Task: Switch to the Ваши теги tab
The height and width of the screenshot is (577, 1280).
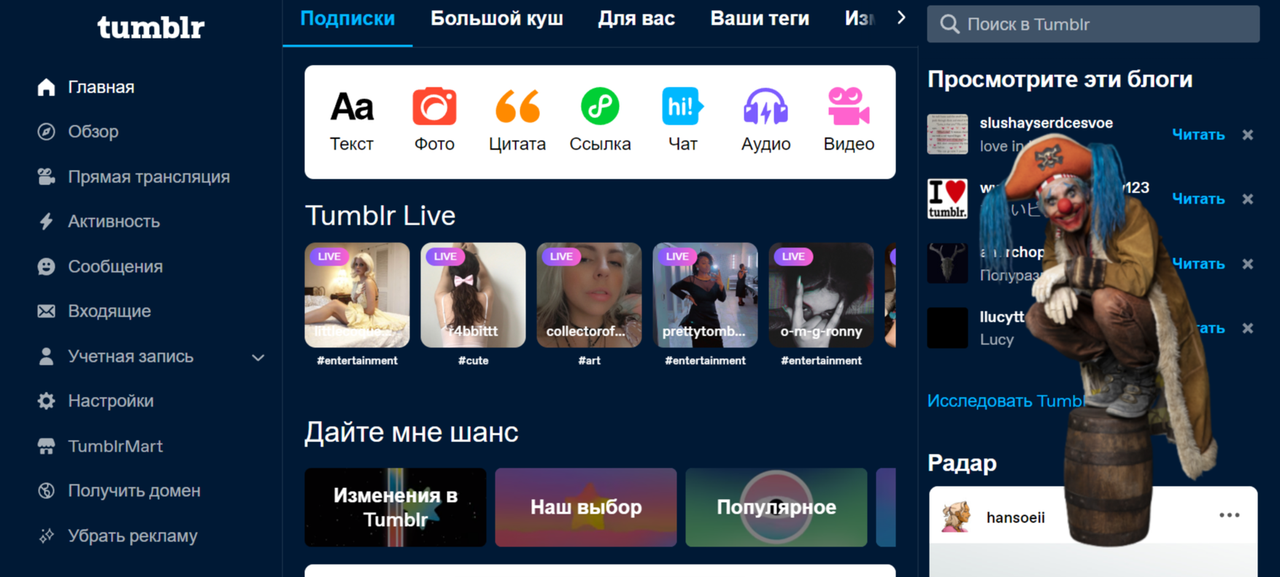Action: [760, 19]
